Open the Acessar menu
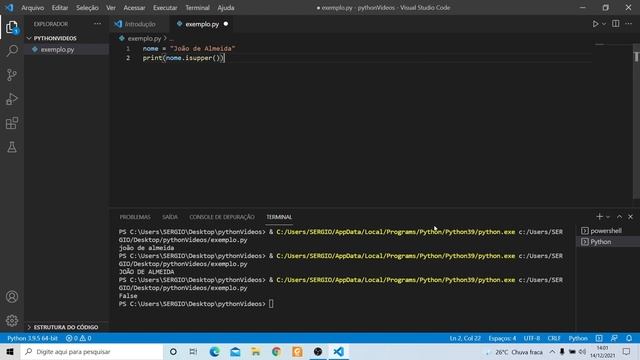The image size is (640, 360). [134, 8]
